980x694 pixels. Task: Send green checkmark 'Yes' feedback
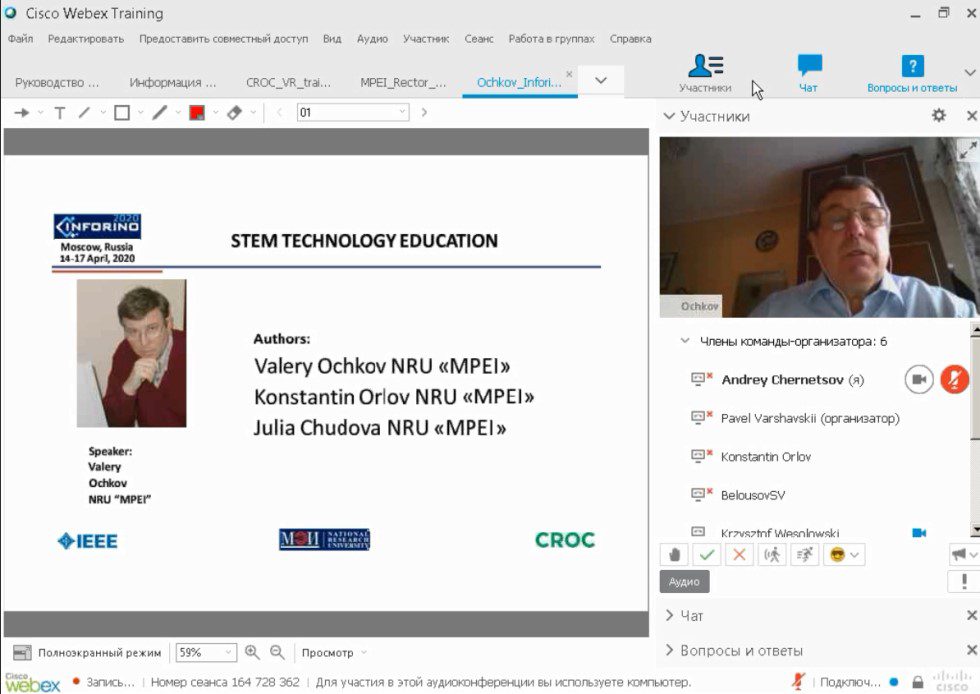coord(707,554)
